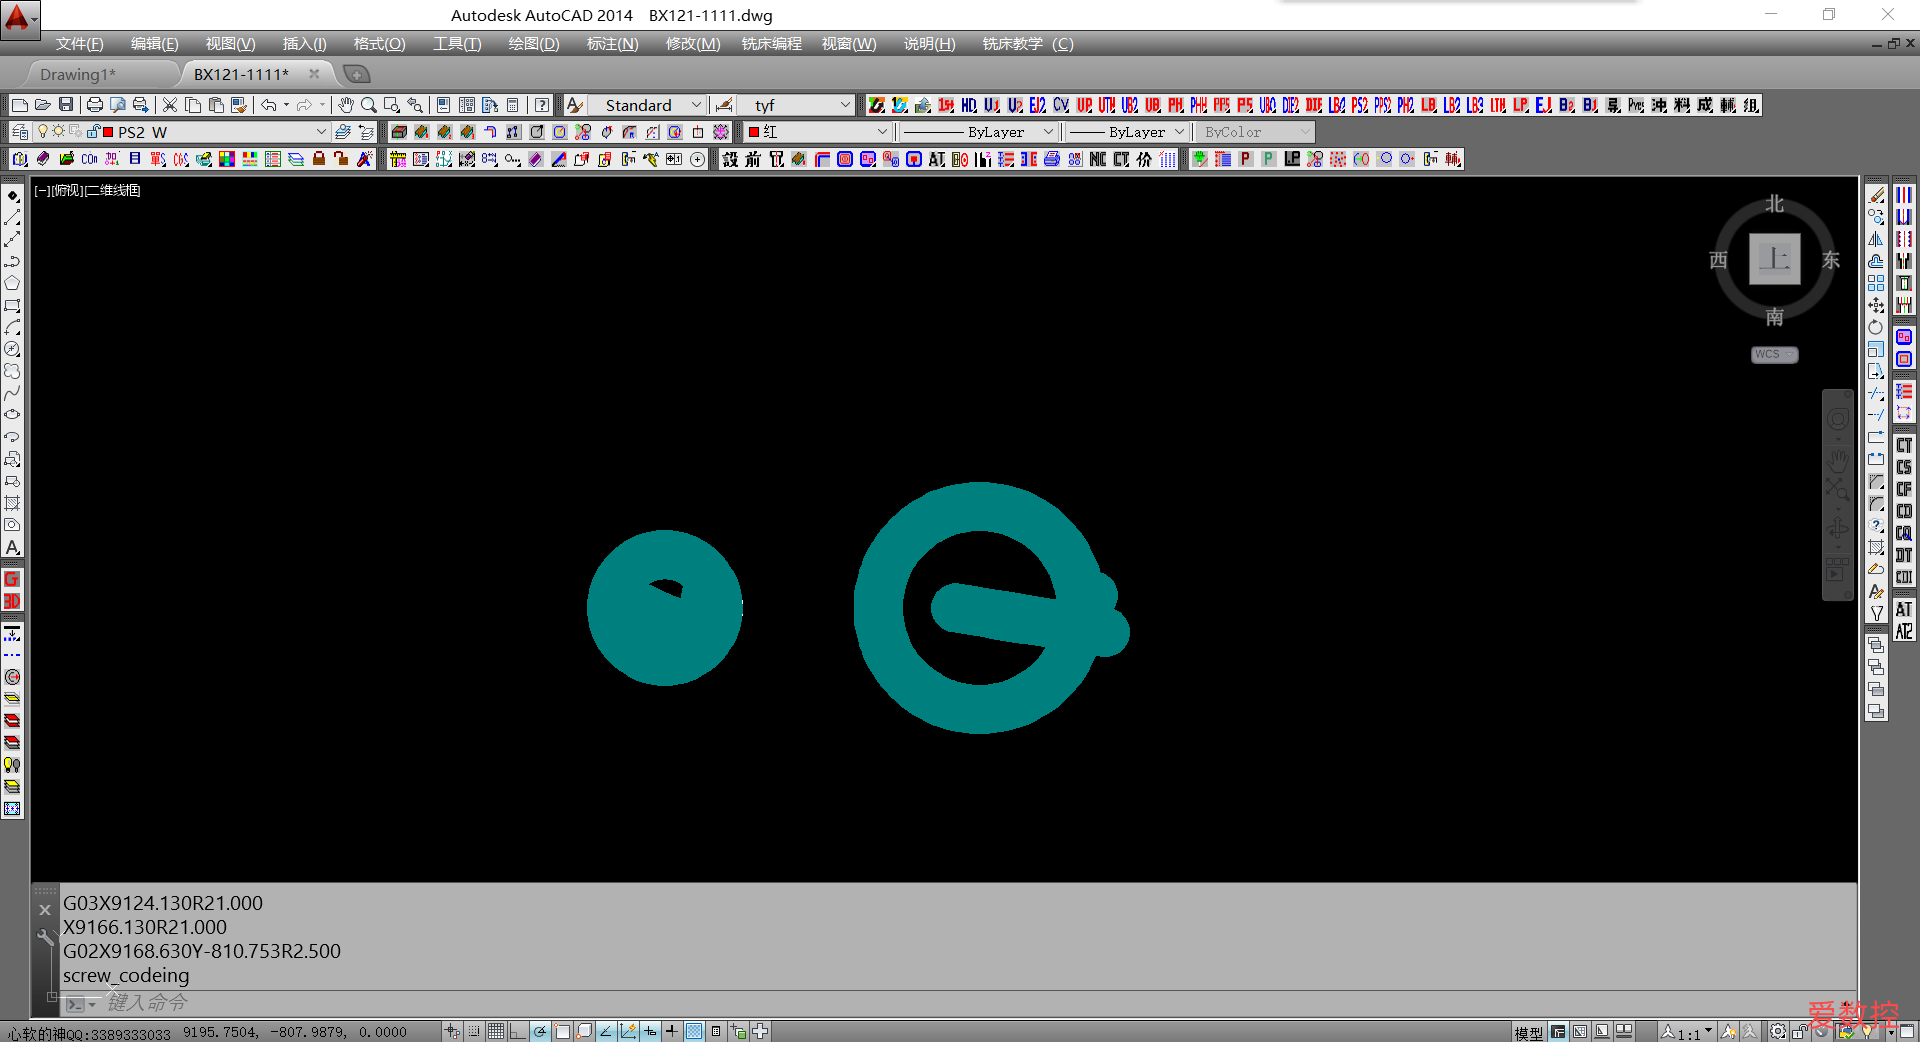Select the Rotate modify tool
This screenshot has width=1920, height=1042.
(1876, 327)
